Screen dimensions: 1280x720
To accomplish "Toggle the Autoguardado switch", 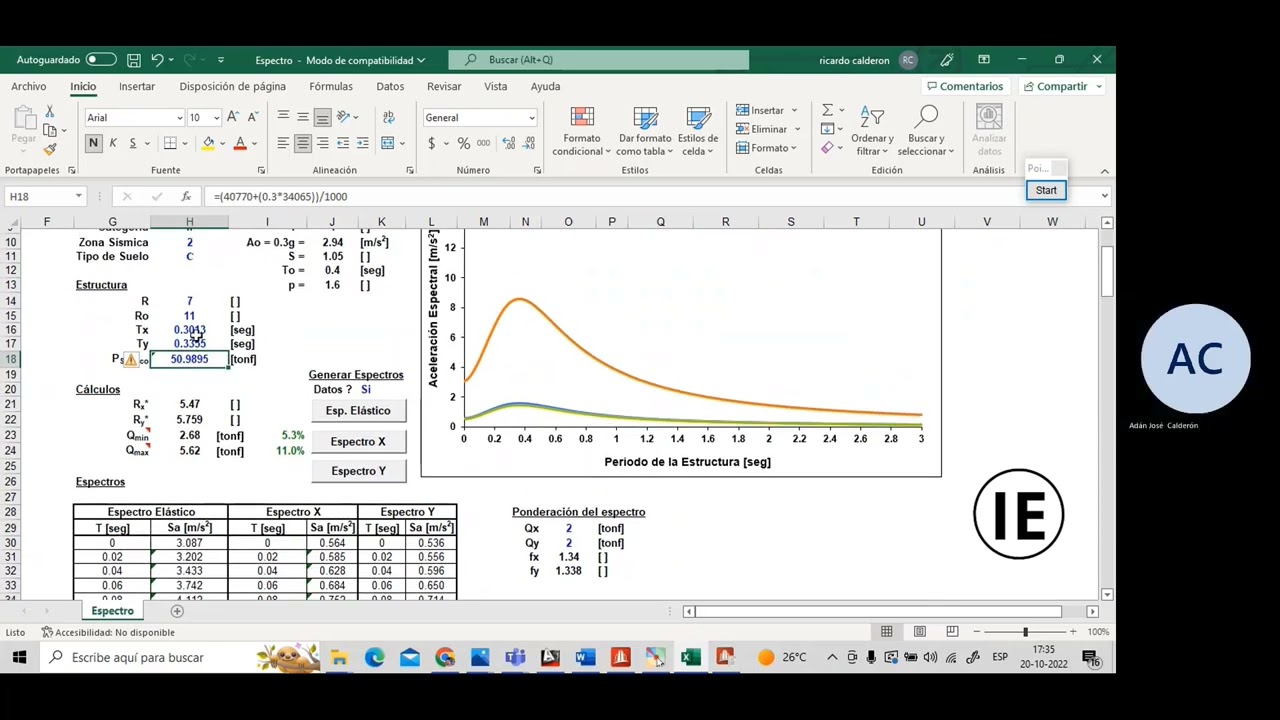I will coord(101,60).
